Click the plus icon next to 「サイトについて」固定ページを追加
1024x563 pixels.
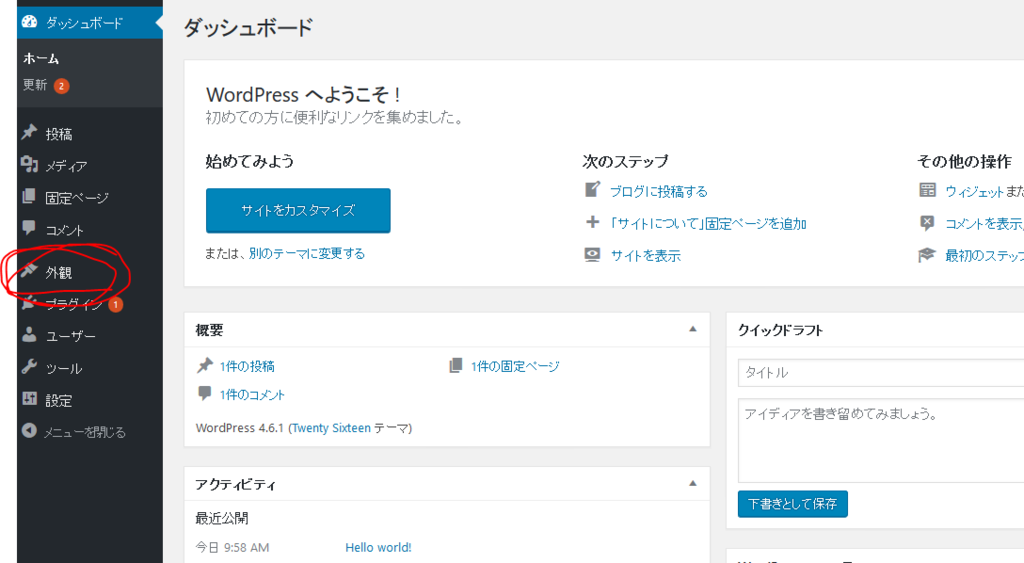click(592, 222)
